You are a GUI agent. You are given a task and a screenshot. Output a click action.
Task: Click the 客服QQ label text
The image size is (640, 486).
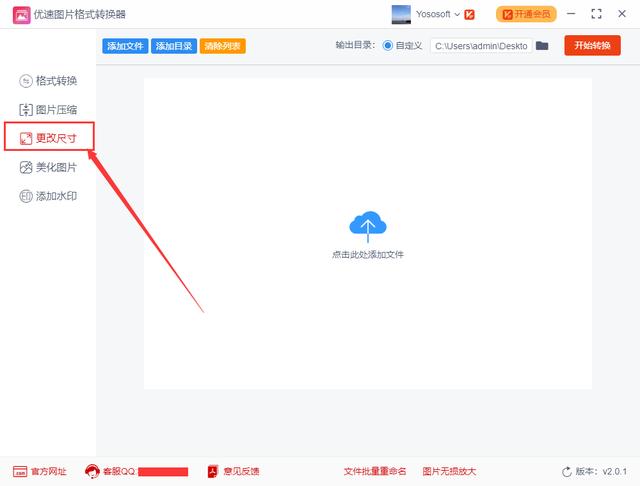pyautogui.click(x=119, y=471)
